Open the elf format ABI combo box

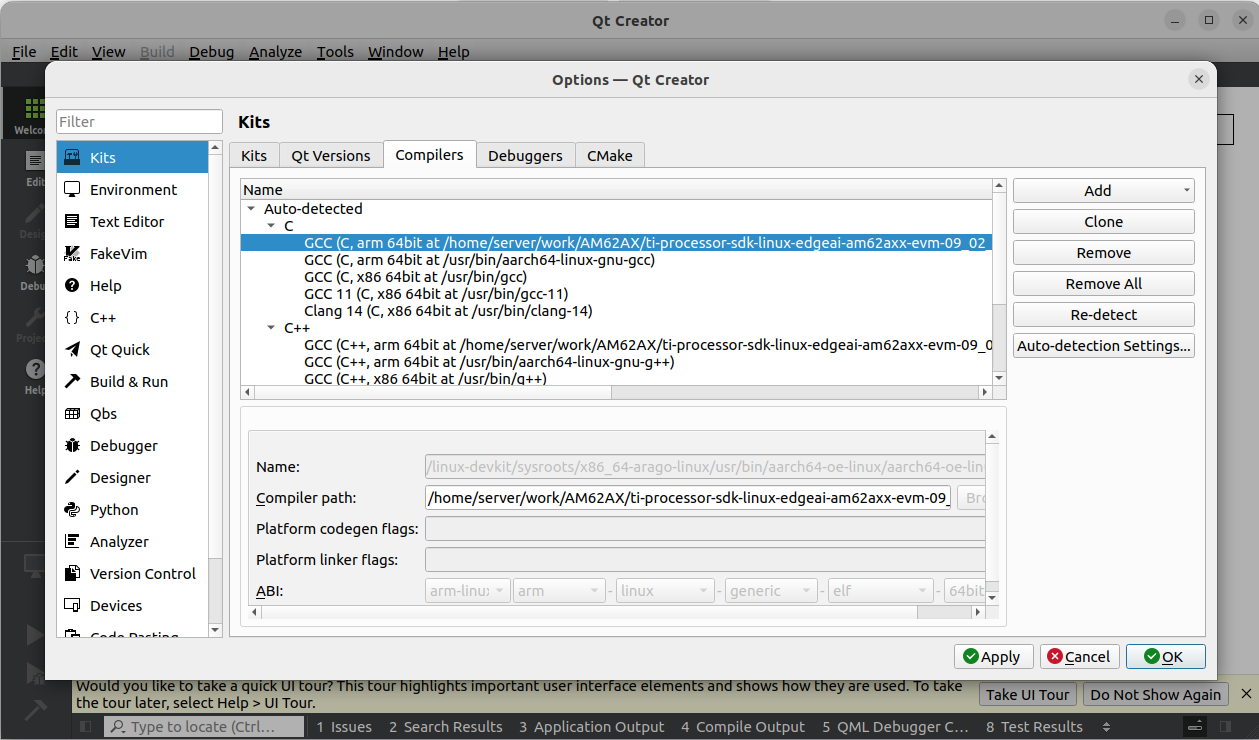pos(881,591)
